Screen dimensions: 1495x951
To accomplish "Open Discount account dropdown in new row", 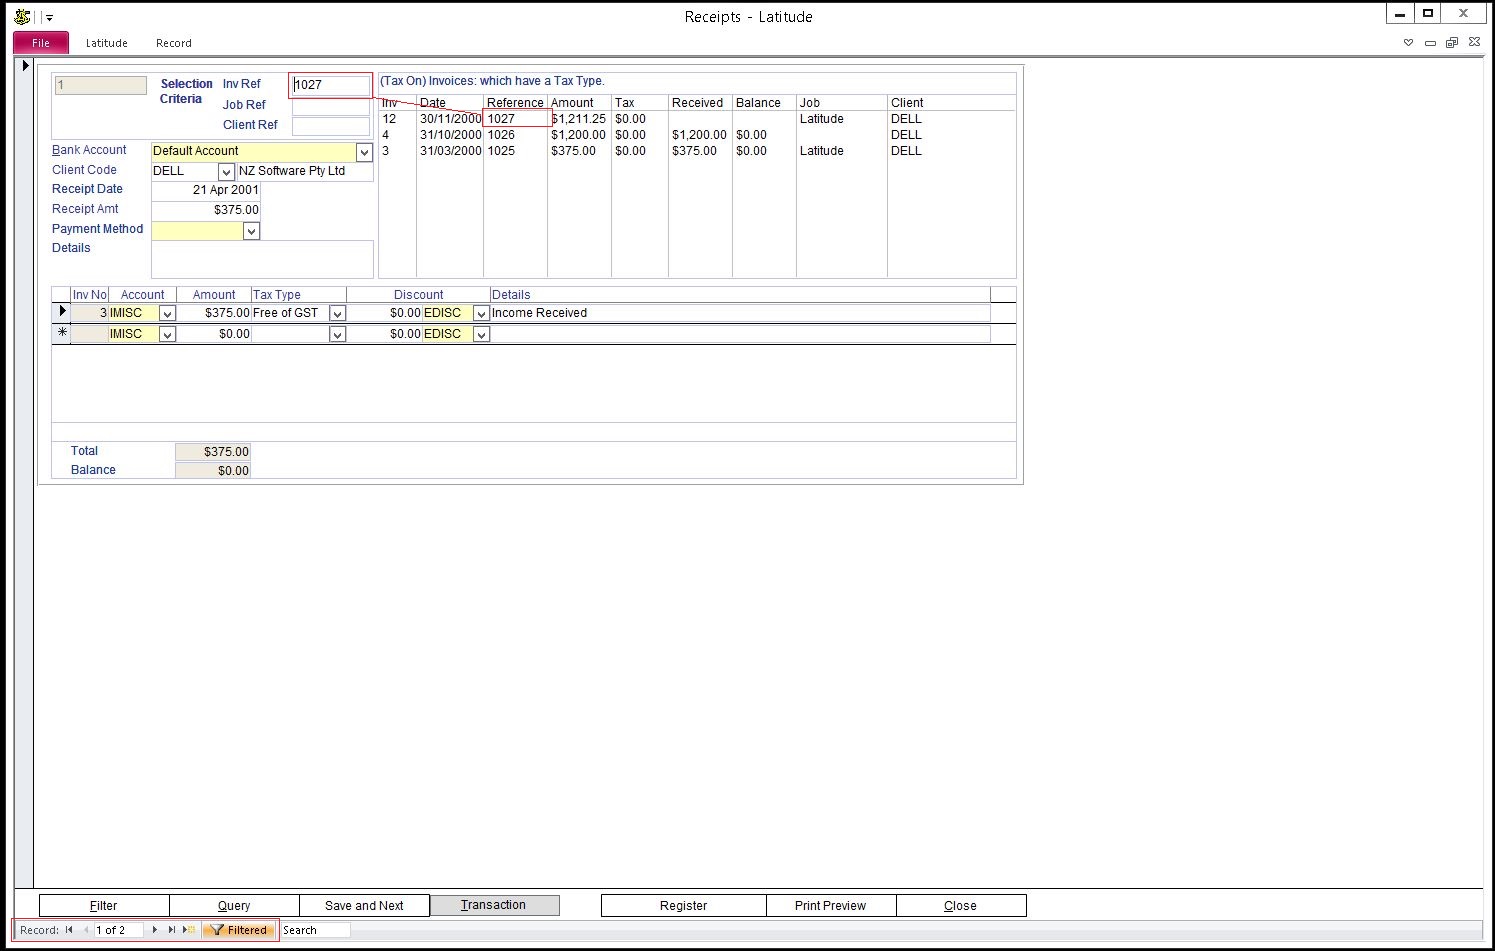I will tap(481, 335).
